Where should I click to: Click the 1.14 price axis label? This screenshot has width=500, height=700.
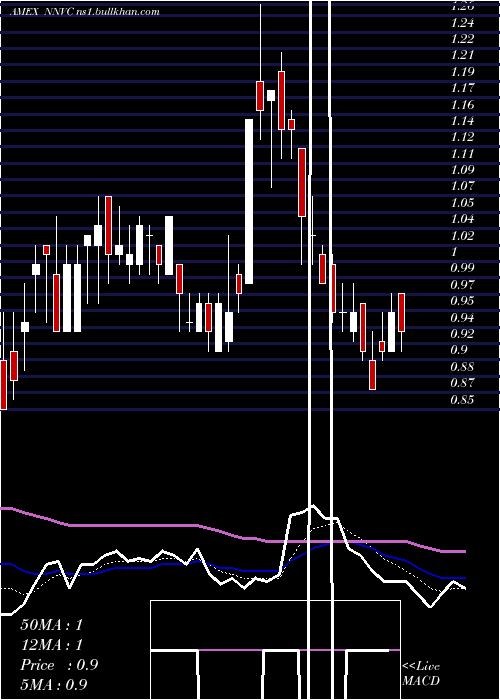(462, 121)
